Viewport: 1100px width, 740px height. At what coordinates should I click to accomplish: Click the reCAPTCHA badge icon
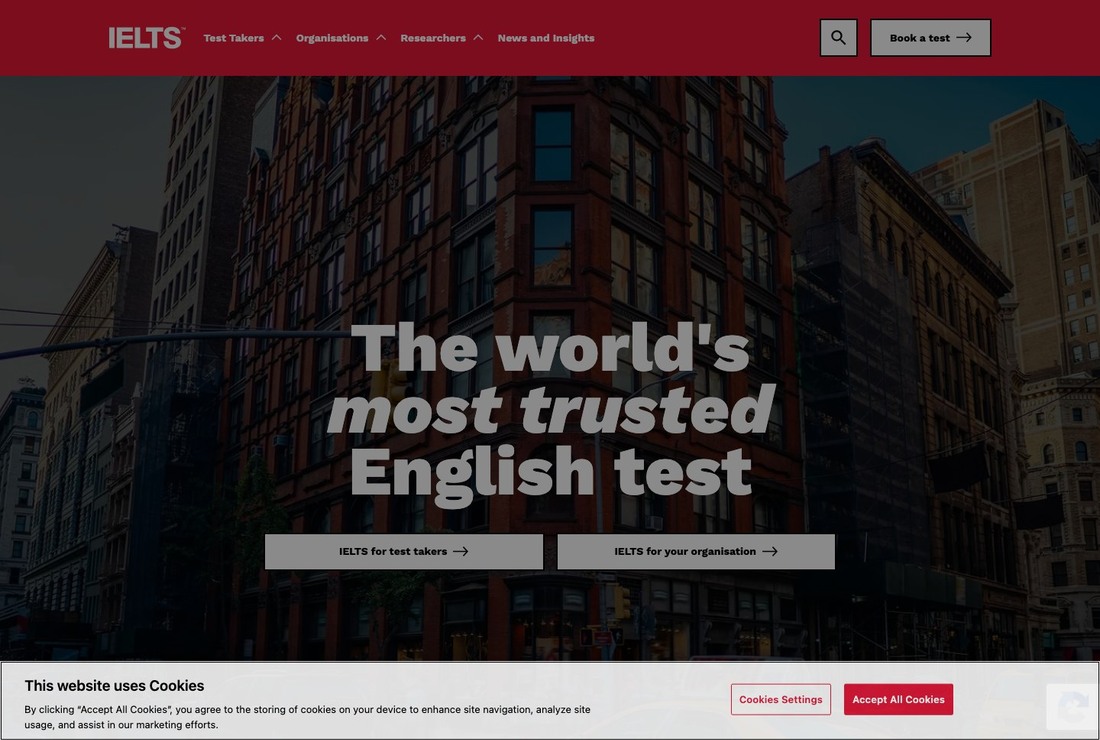pyautogui.click(x=1073, y=707)
